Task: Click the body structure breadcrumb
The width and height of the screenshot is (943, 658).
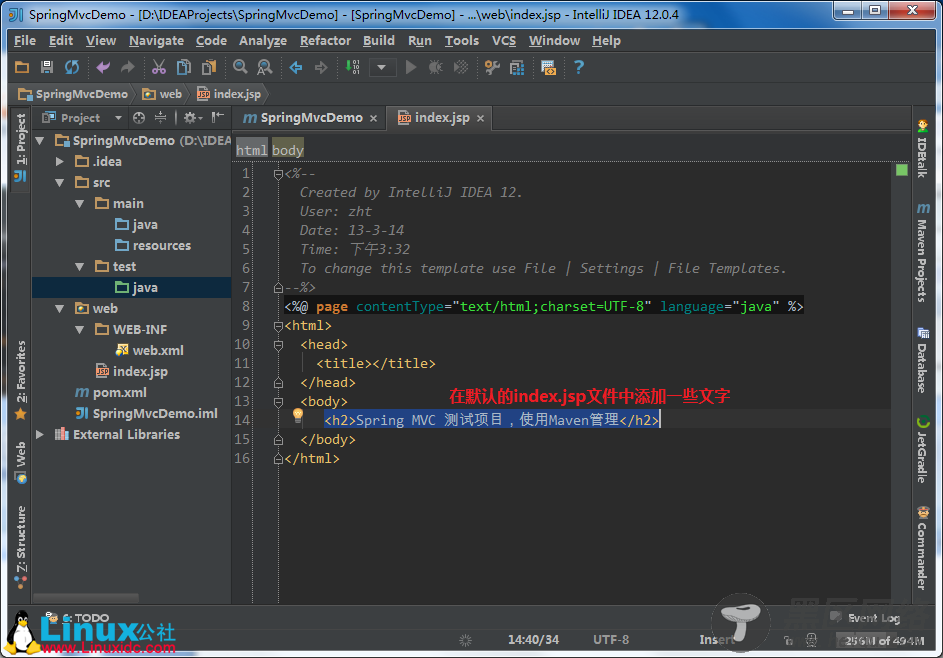Action: click(288, 150)
